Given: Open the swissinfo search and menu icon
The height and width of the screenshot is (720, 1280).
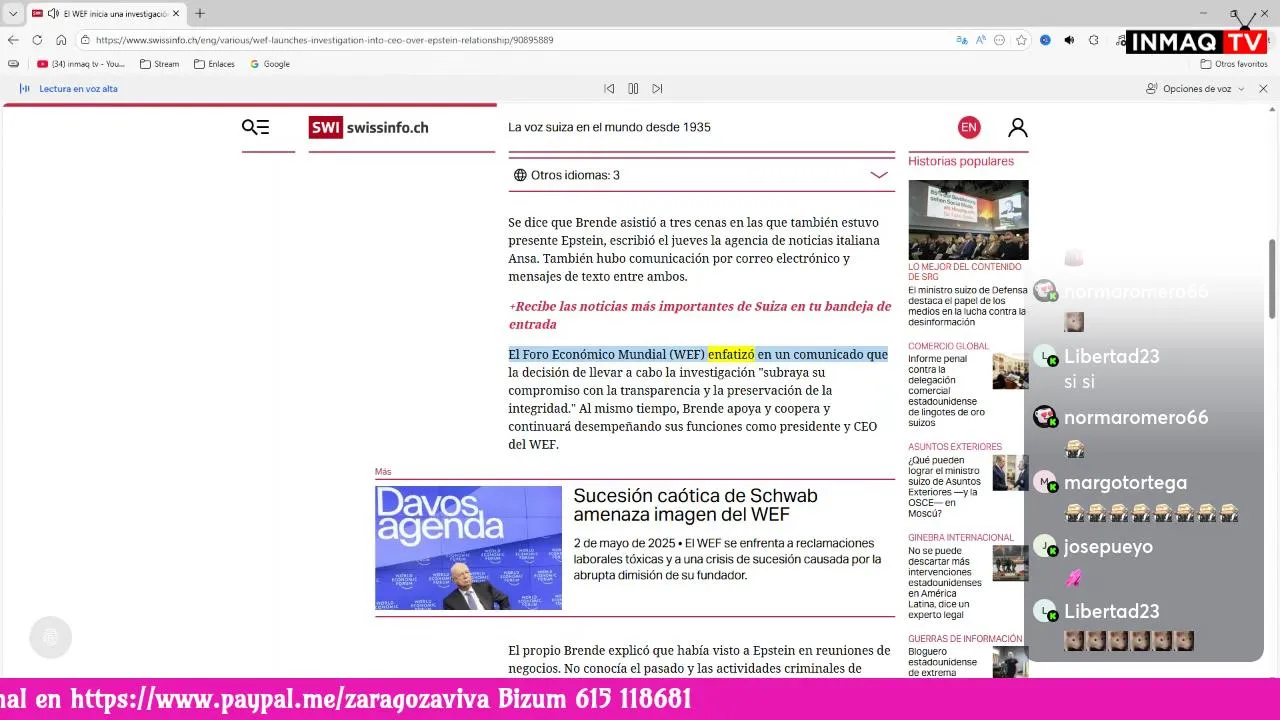Looking at the screenshot, I should click(255, 127).
